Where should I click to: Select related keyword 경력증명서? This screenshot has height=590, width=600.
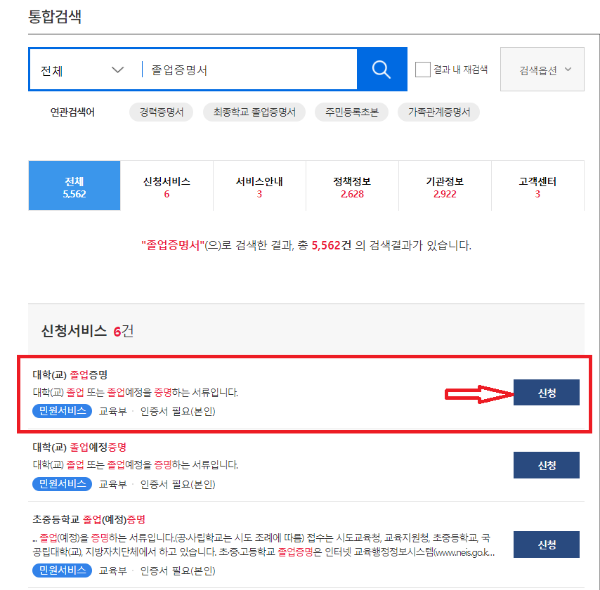click(x=161, y=112)
